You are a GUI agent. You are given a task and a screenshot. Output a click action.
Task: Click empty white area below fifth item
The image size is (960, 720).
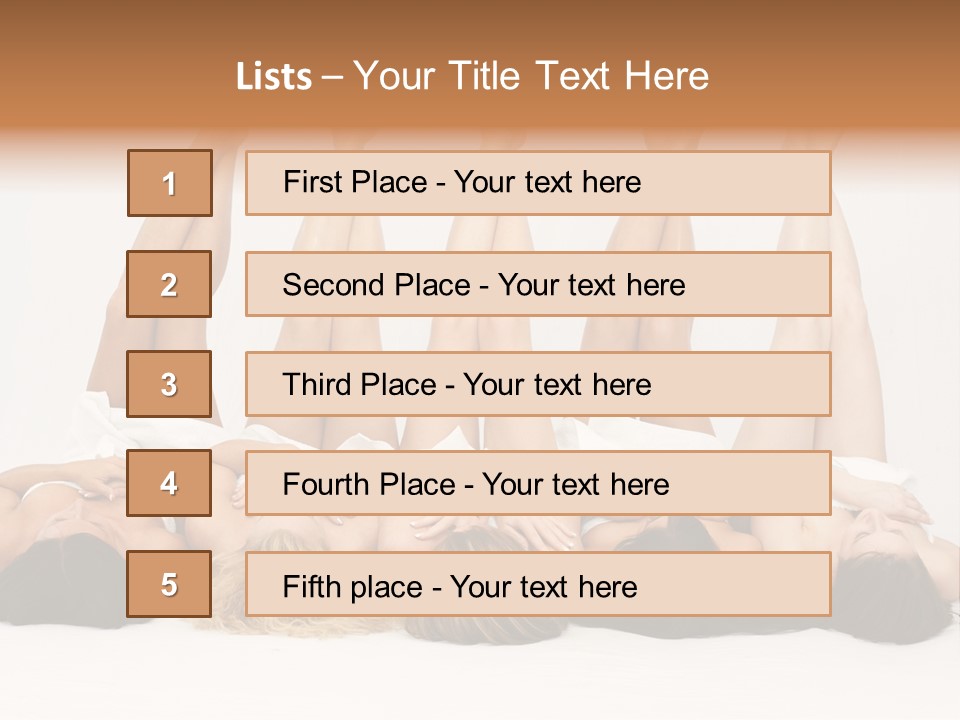click(x=480, y=670)
